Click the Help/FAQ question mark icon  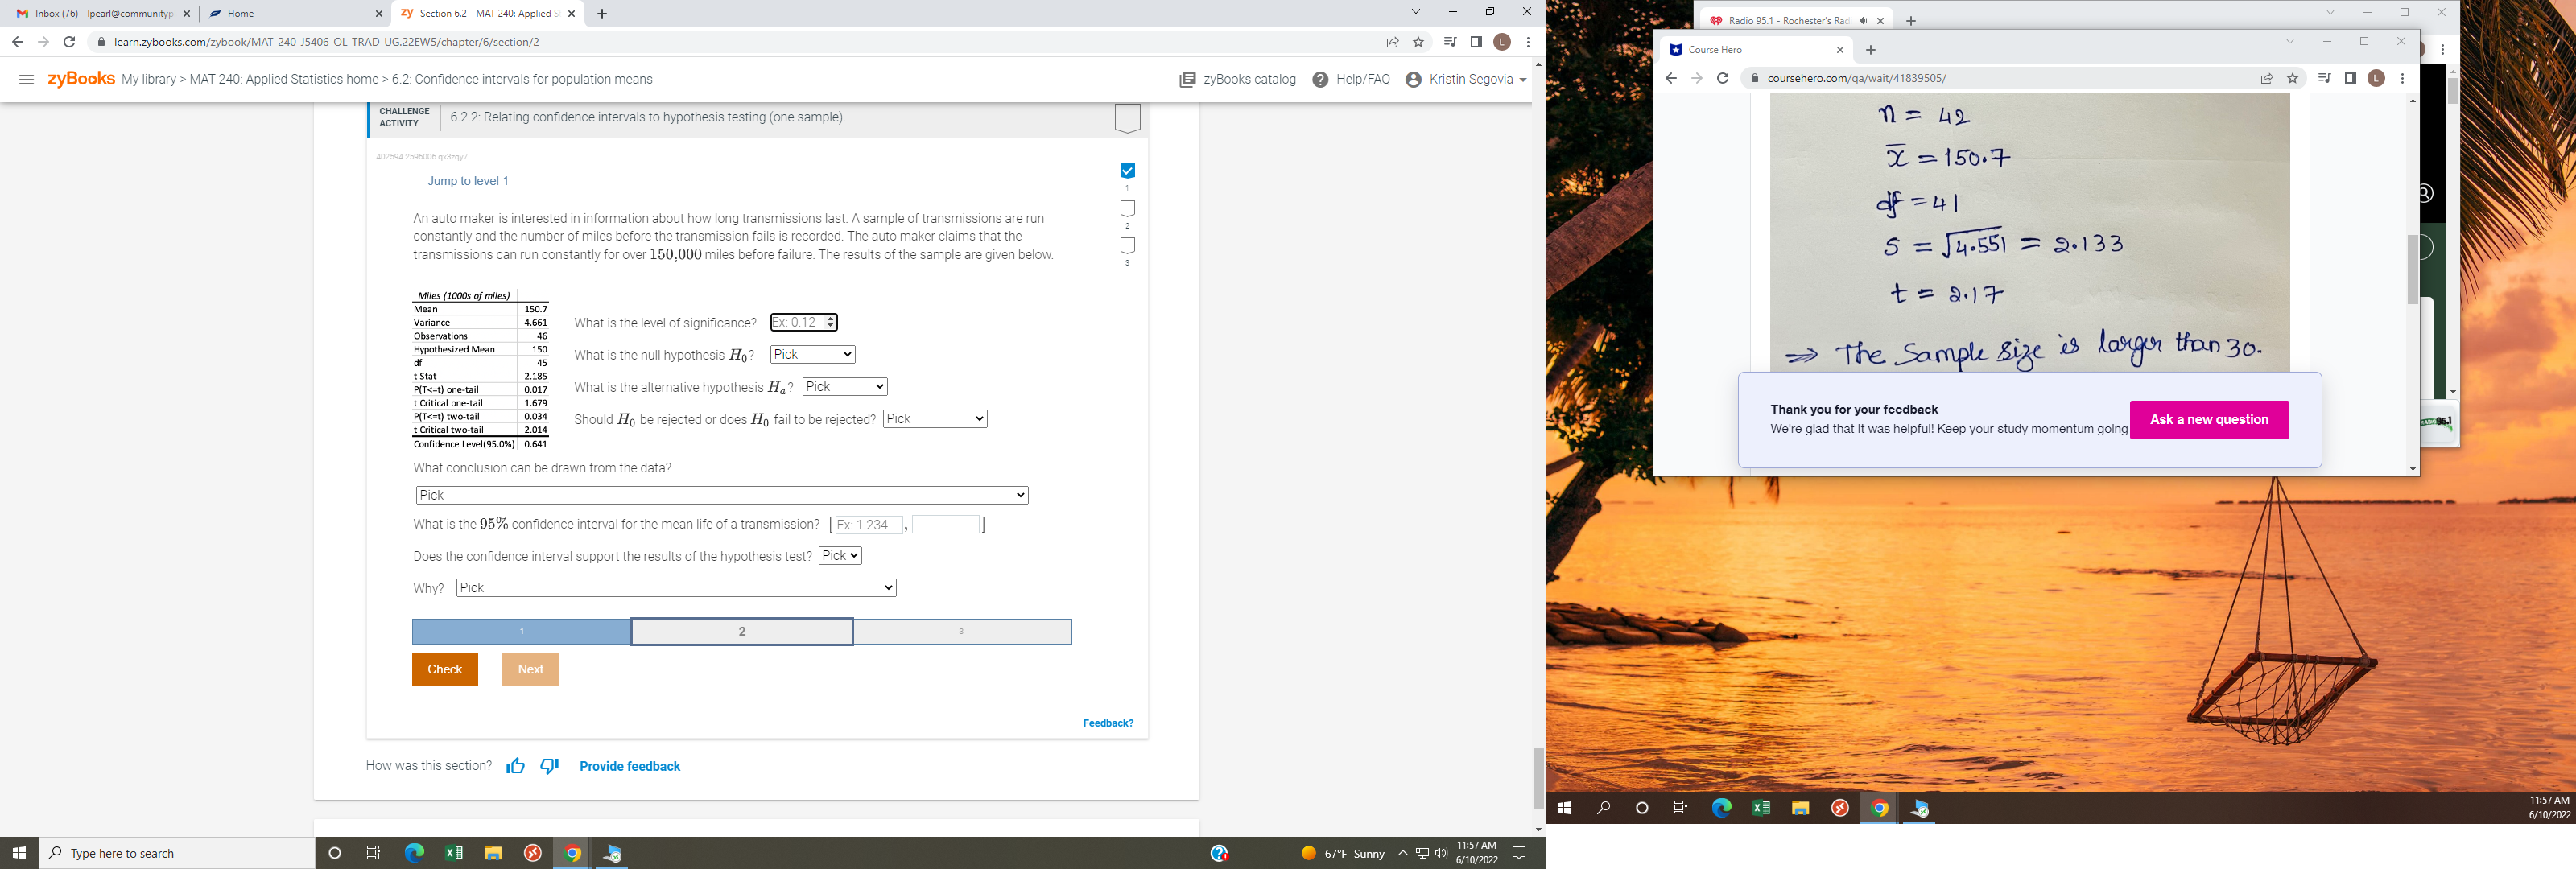1320,79
